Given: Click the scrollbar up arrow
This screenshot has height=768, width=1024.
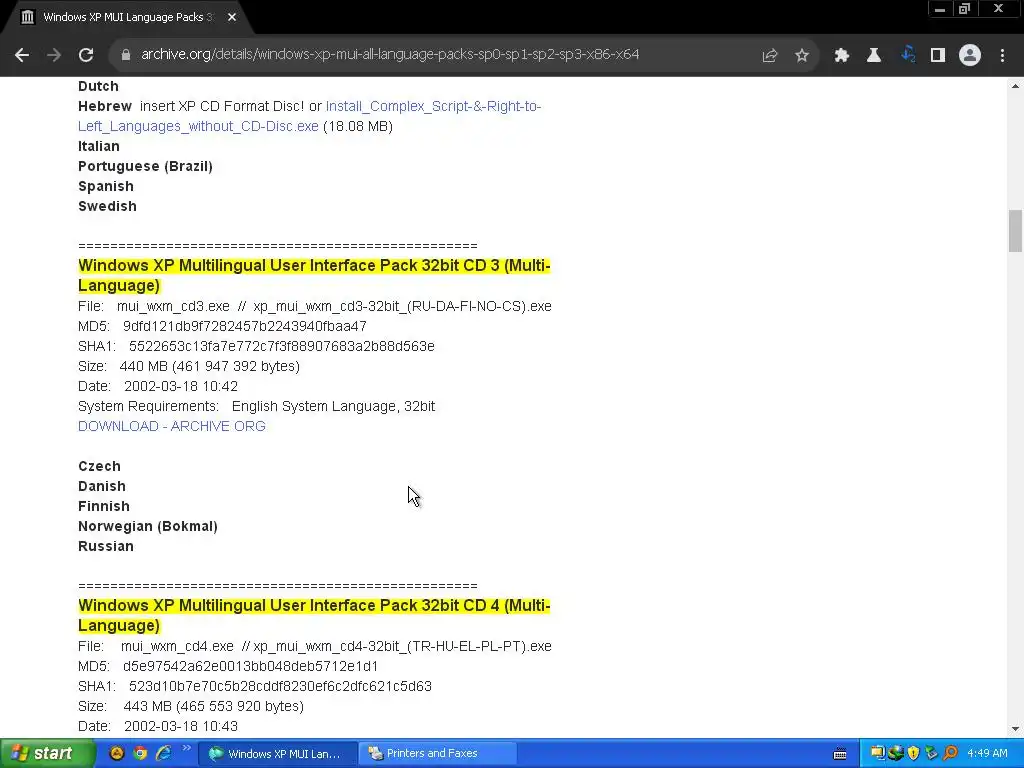Looking at the screenshot, I should pyautogui.click(x=1015, y=86).
